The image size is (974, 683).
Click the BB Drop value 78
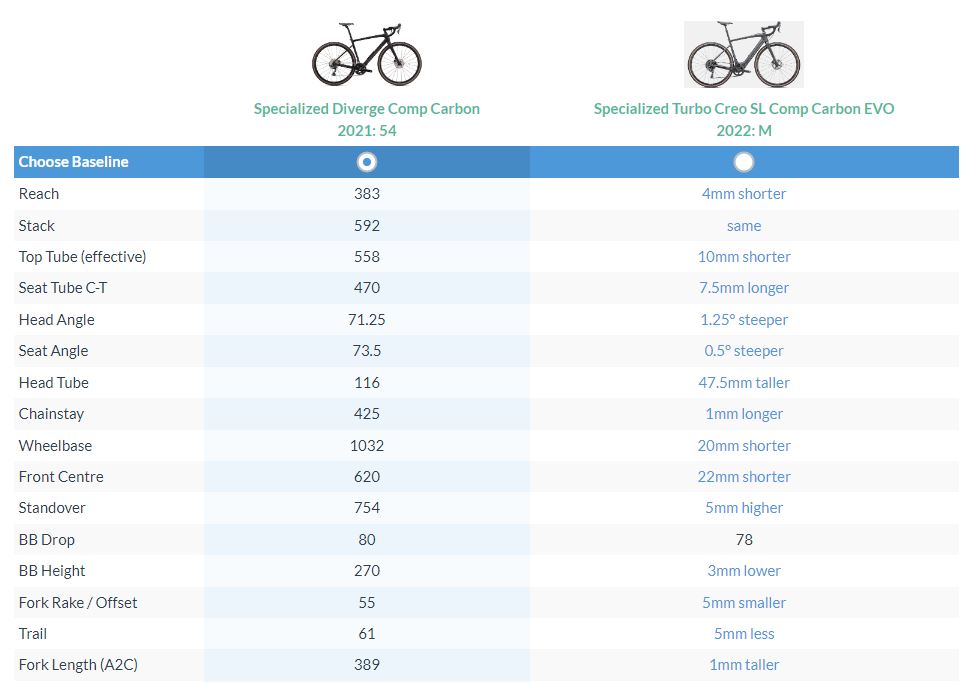[743, 540]
